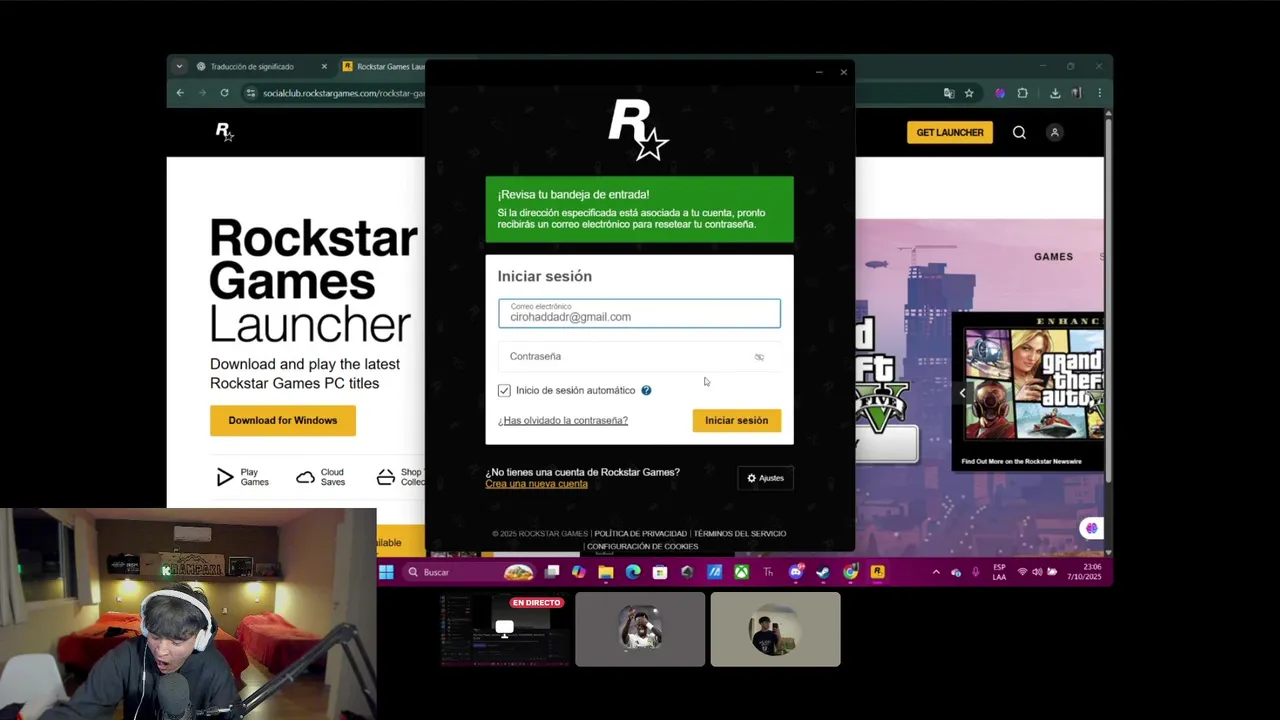
Task: Open volume control in system tray
Action: coord(1037,572)
